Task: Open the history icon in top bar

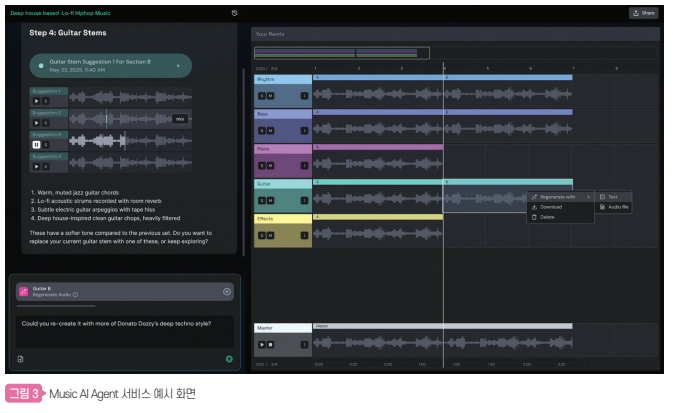Action: [x=234, y=13]
